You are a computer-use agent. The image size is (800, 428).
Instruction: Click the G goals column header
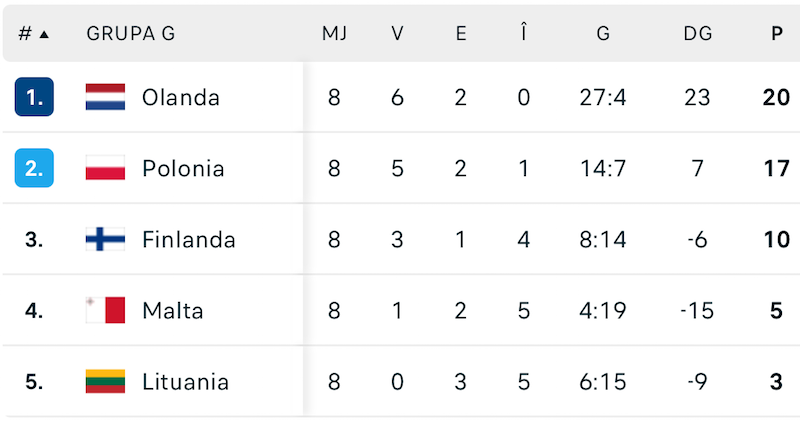coord(603,33)
